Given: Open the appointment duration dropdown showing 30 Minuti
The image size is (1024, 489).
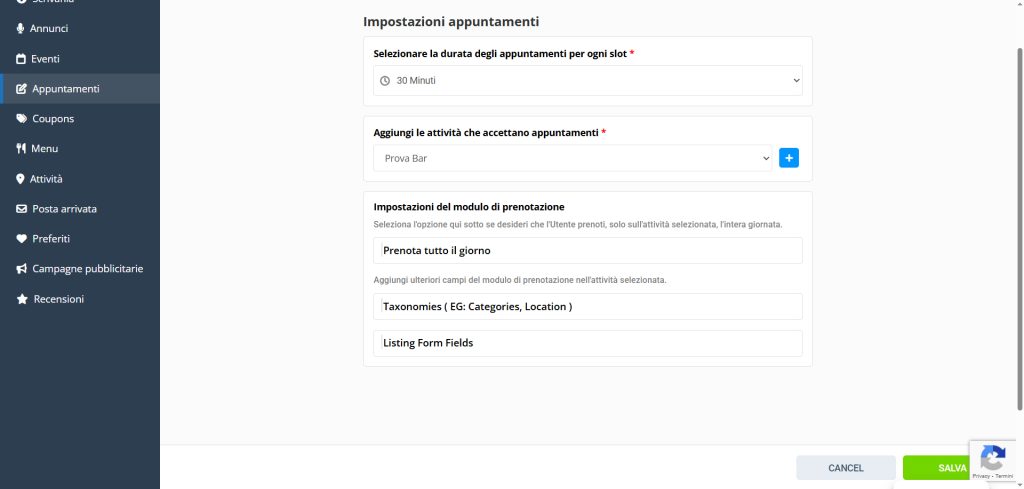Looking at the screenshot, I should click(588, 80).
